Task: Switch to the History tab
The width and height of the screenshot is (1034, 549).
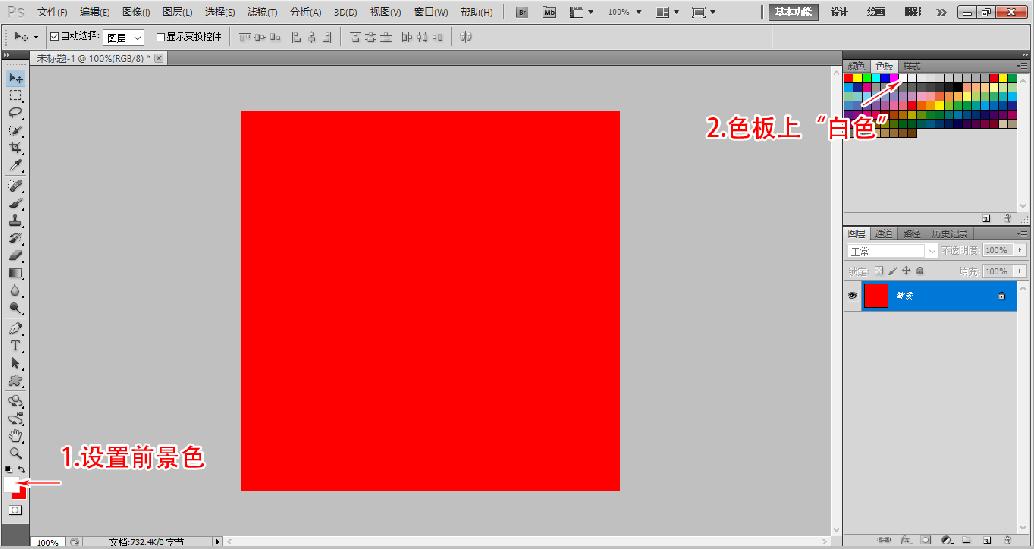Action: click(x=949, y=234)
